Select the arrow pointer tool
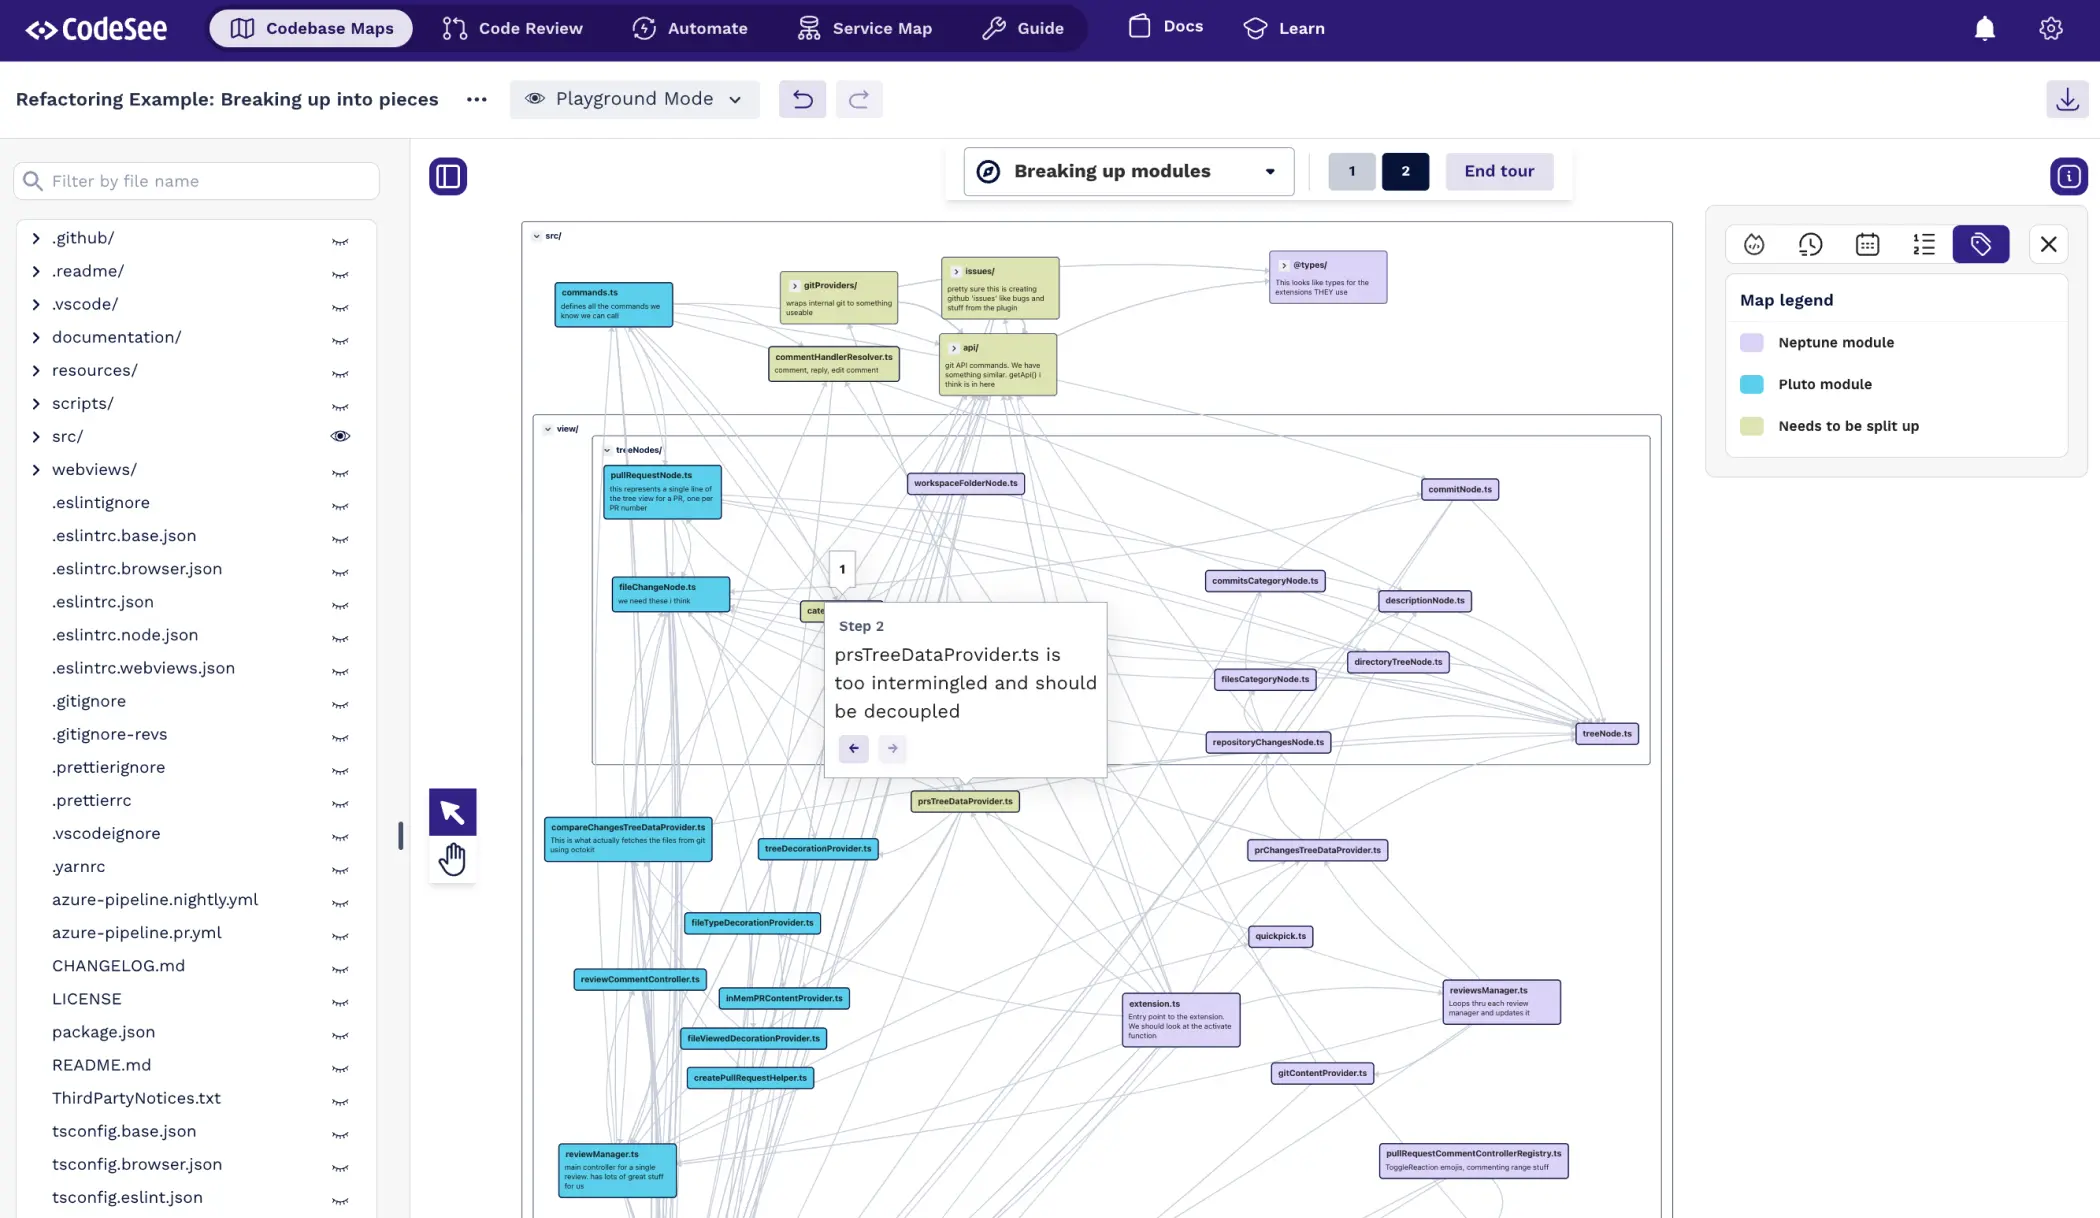This screenshot has width=2100, height=1218. 452,812
